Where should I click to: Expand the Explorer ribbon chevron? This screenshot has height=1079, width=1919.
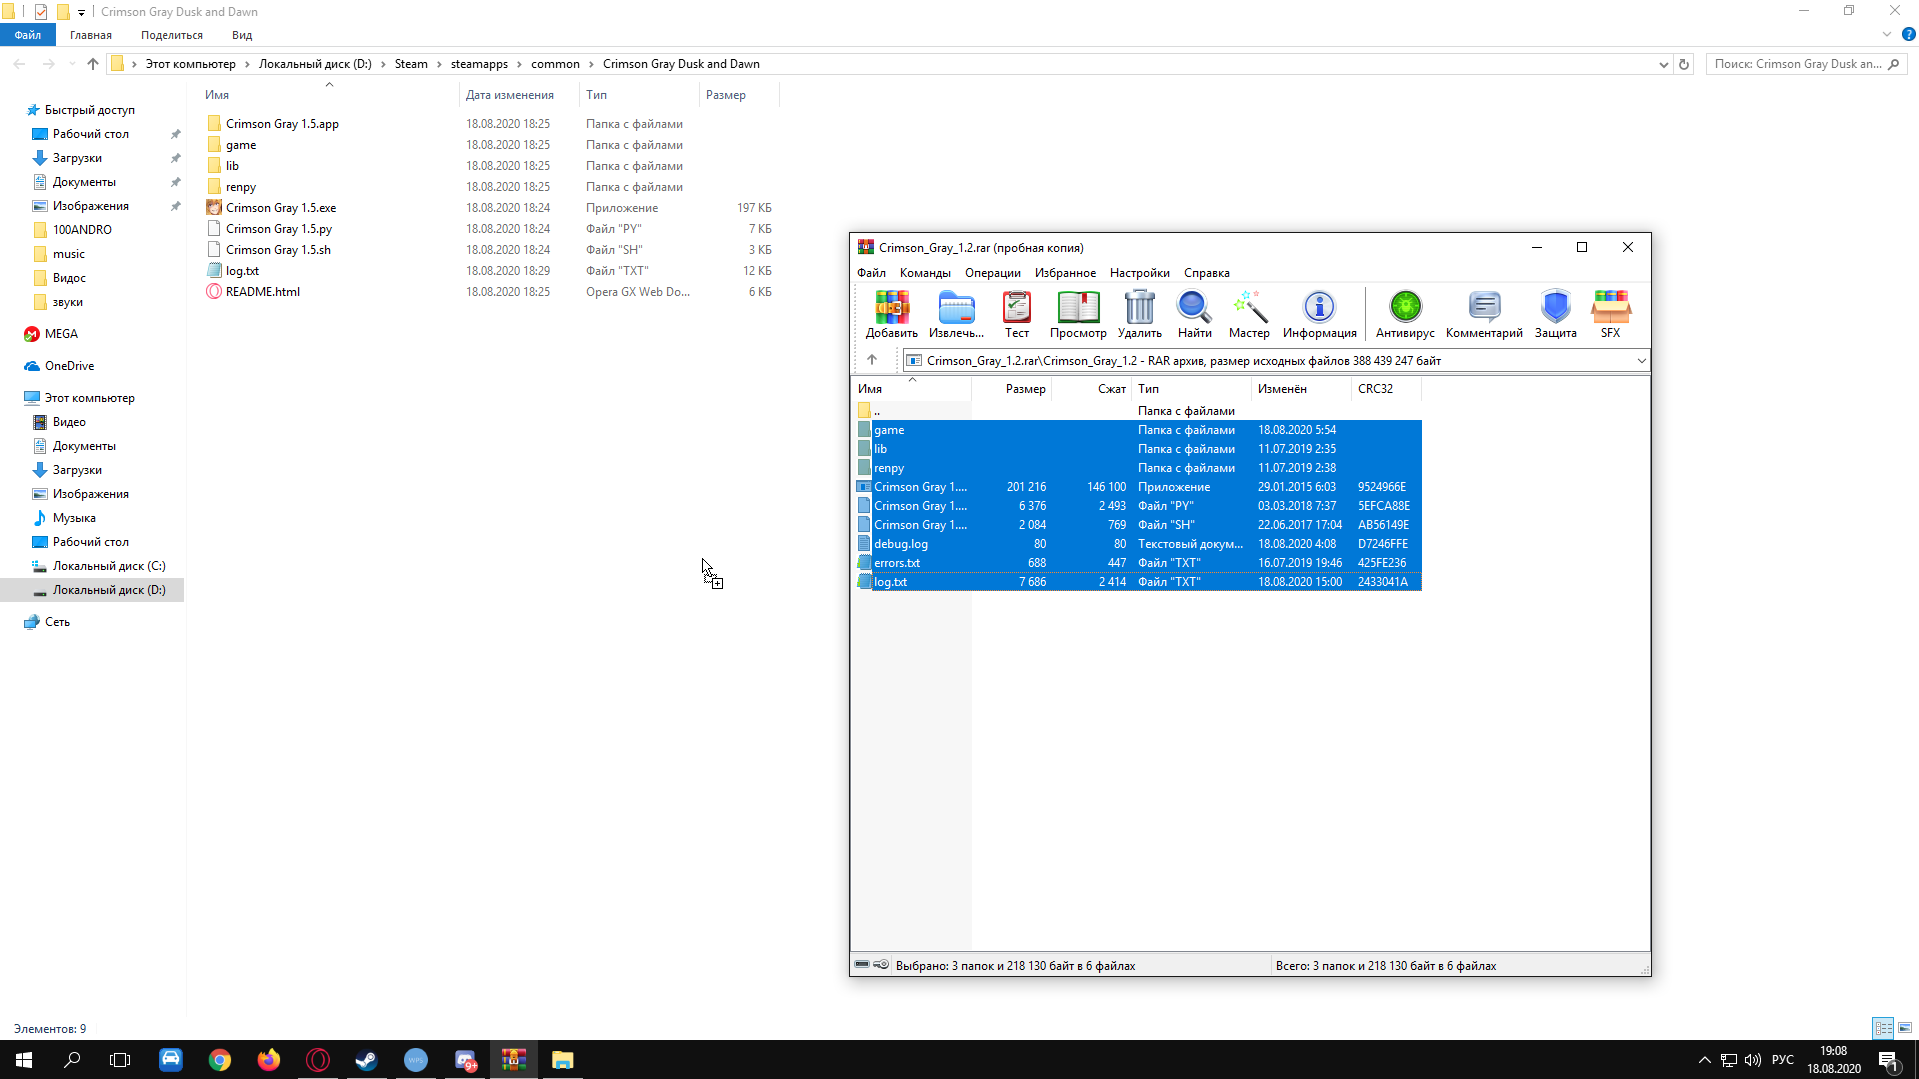click(x=1887, y=34)
